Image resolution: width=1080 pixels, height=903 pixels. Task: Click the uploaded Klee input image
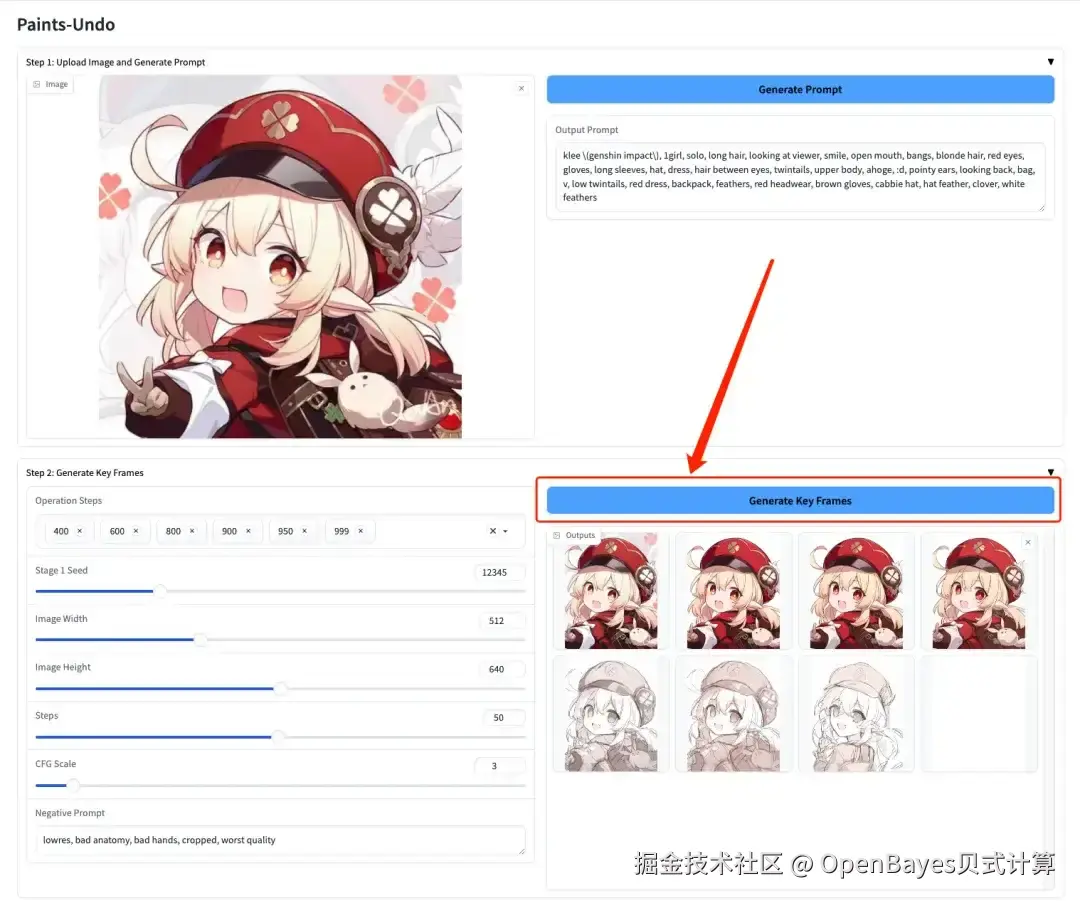[280, 256]
